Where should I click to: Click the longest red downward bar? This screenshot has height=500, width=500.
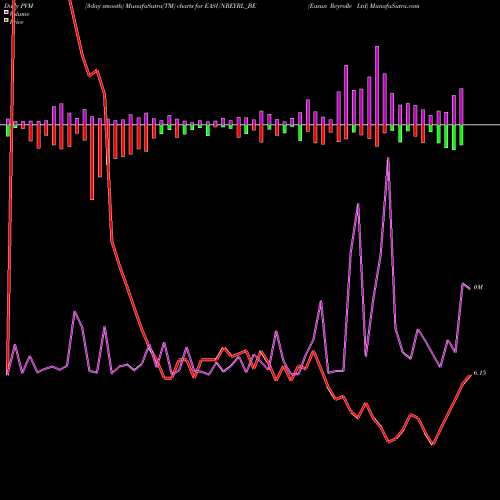[x=92, y=162]
